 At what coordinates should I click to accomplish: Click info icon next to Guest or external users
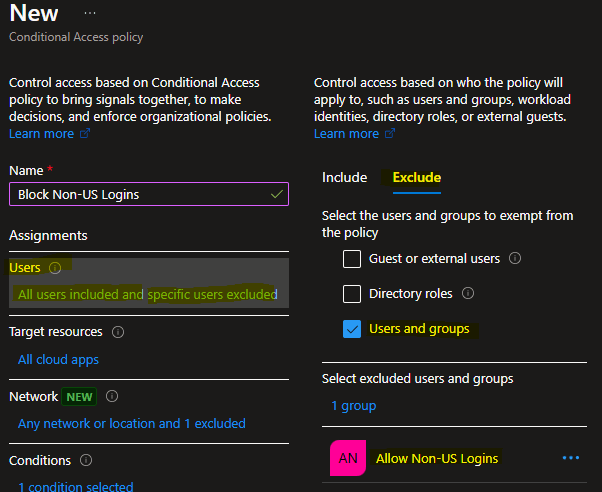(515, 259)
